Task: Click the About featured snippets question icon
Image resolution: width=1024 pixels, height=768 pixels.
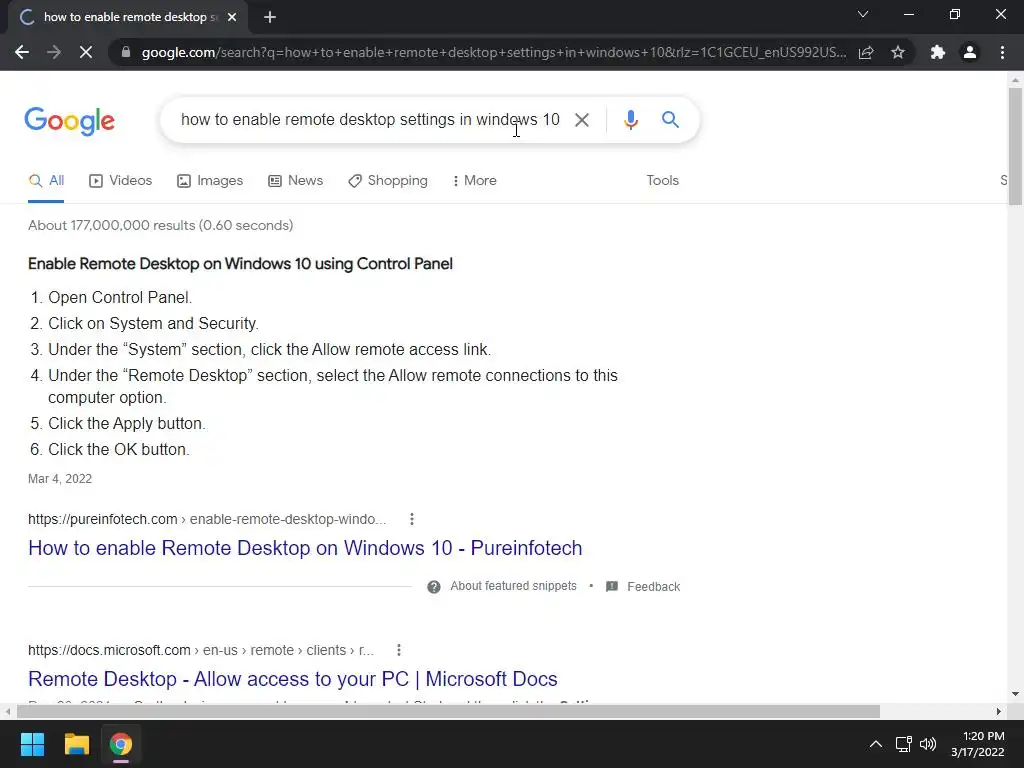Action: tap(434, 586)
